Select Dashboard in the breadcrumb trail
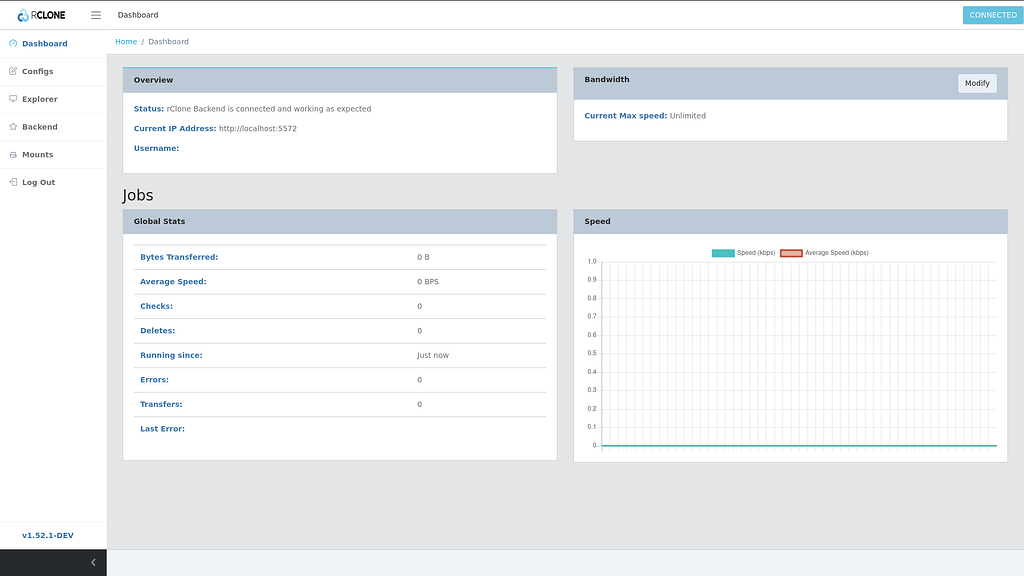Screen dimensions: 1024x576 pyautogui.click(x=168, y=41)
